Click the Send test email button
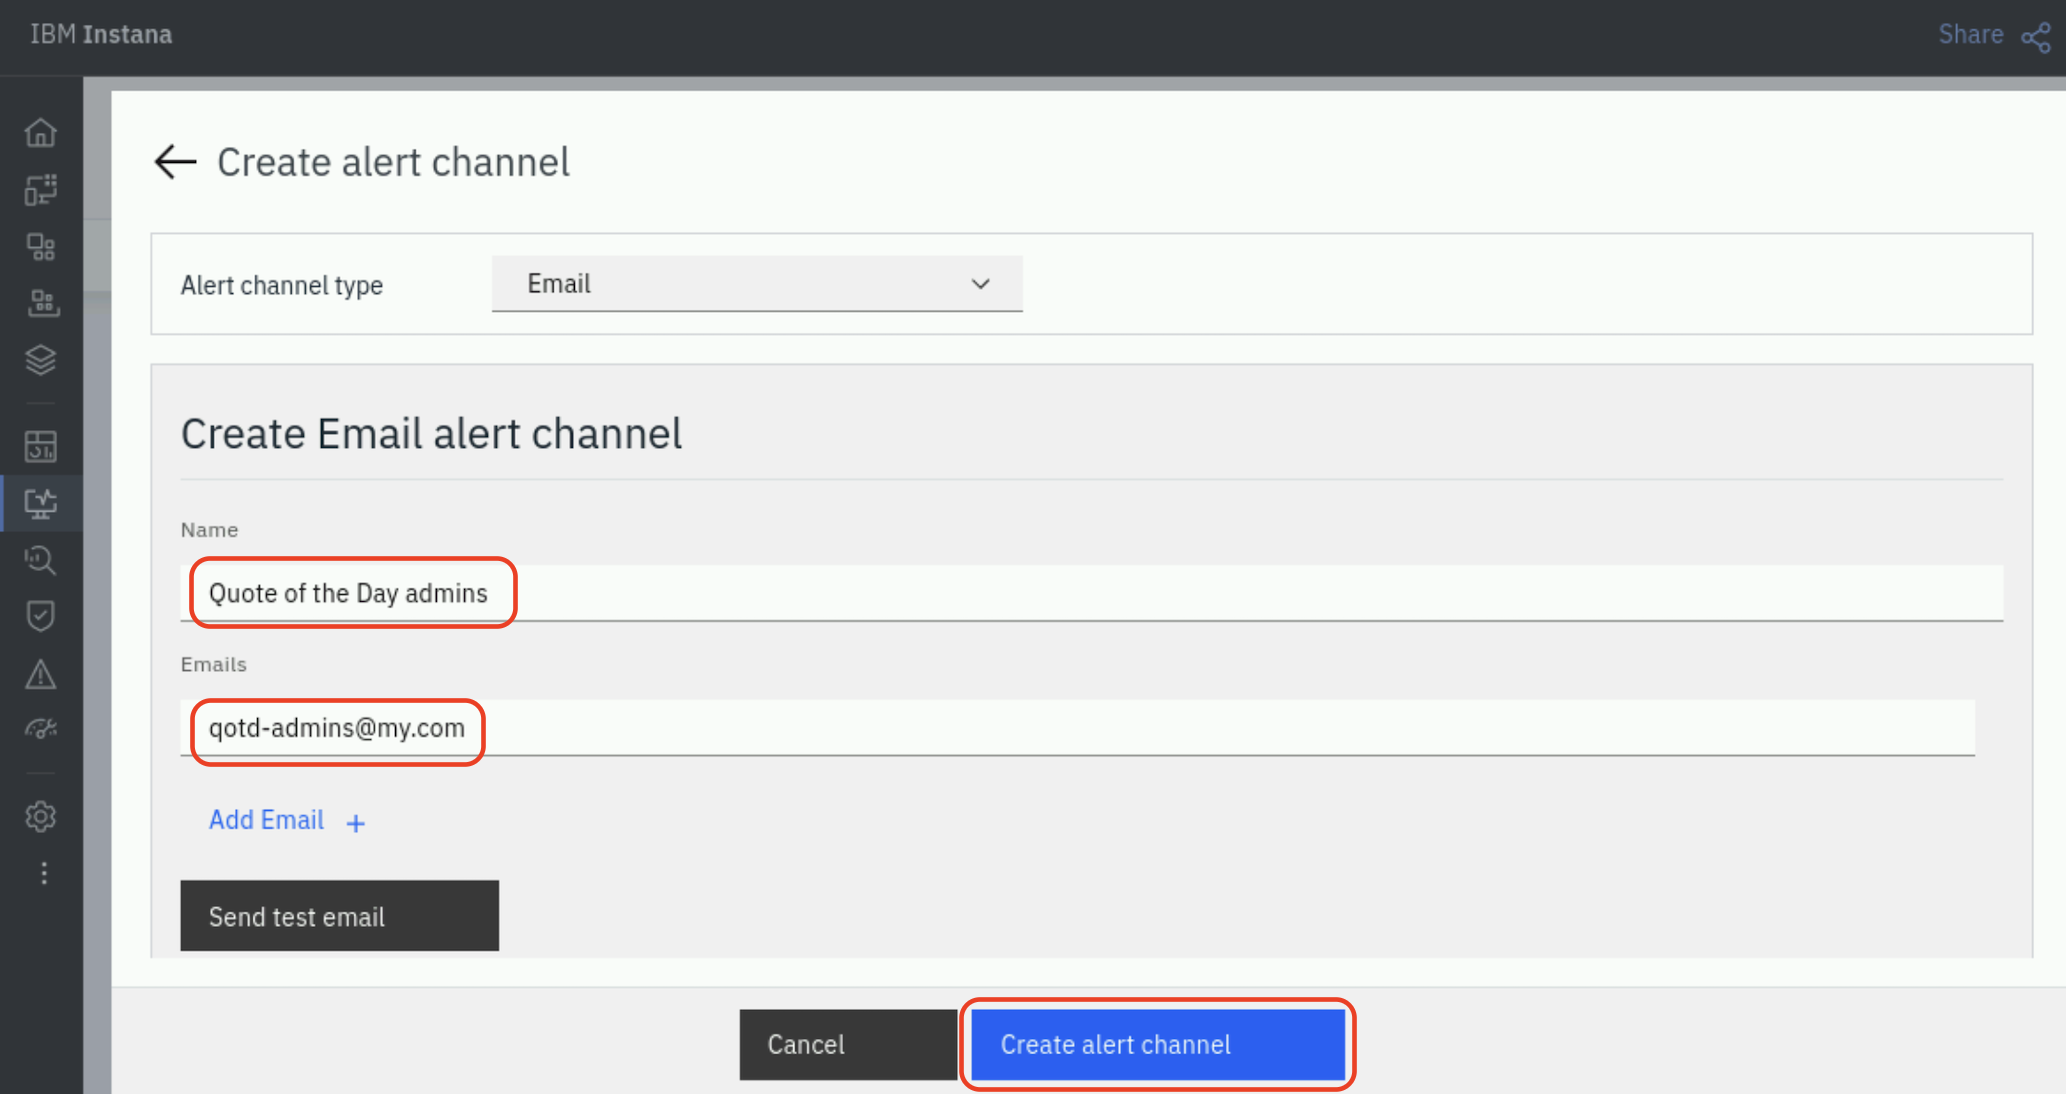 coord(339,916)
